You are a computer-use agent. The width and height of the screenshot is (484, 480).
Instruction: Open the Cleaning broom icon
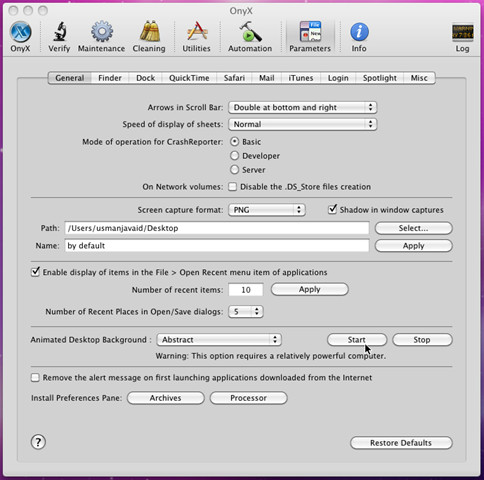pos(149,31)
